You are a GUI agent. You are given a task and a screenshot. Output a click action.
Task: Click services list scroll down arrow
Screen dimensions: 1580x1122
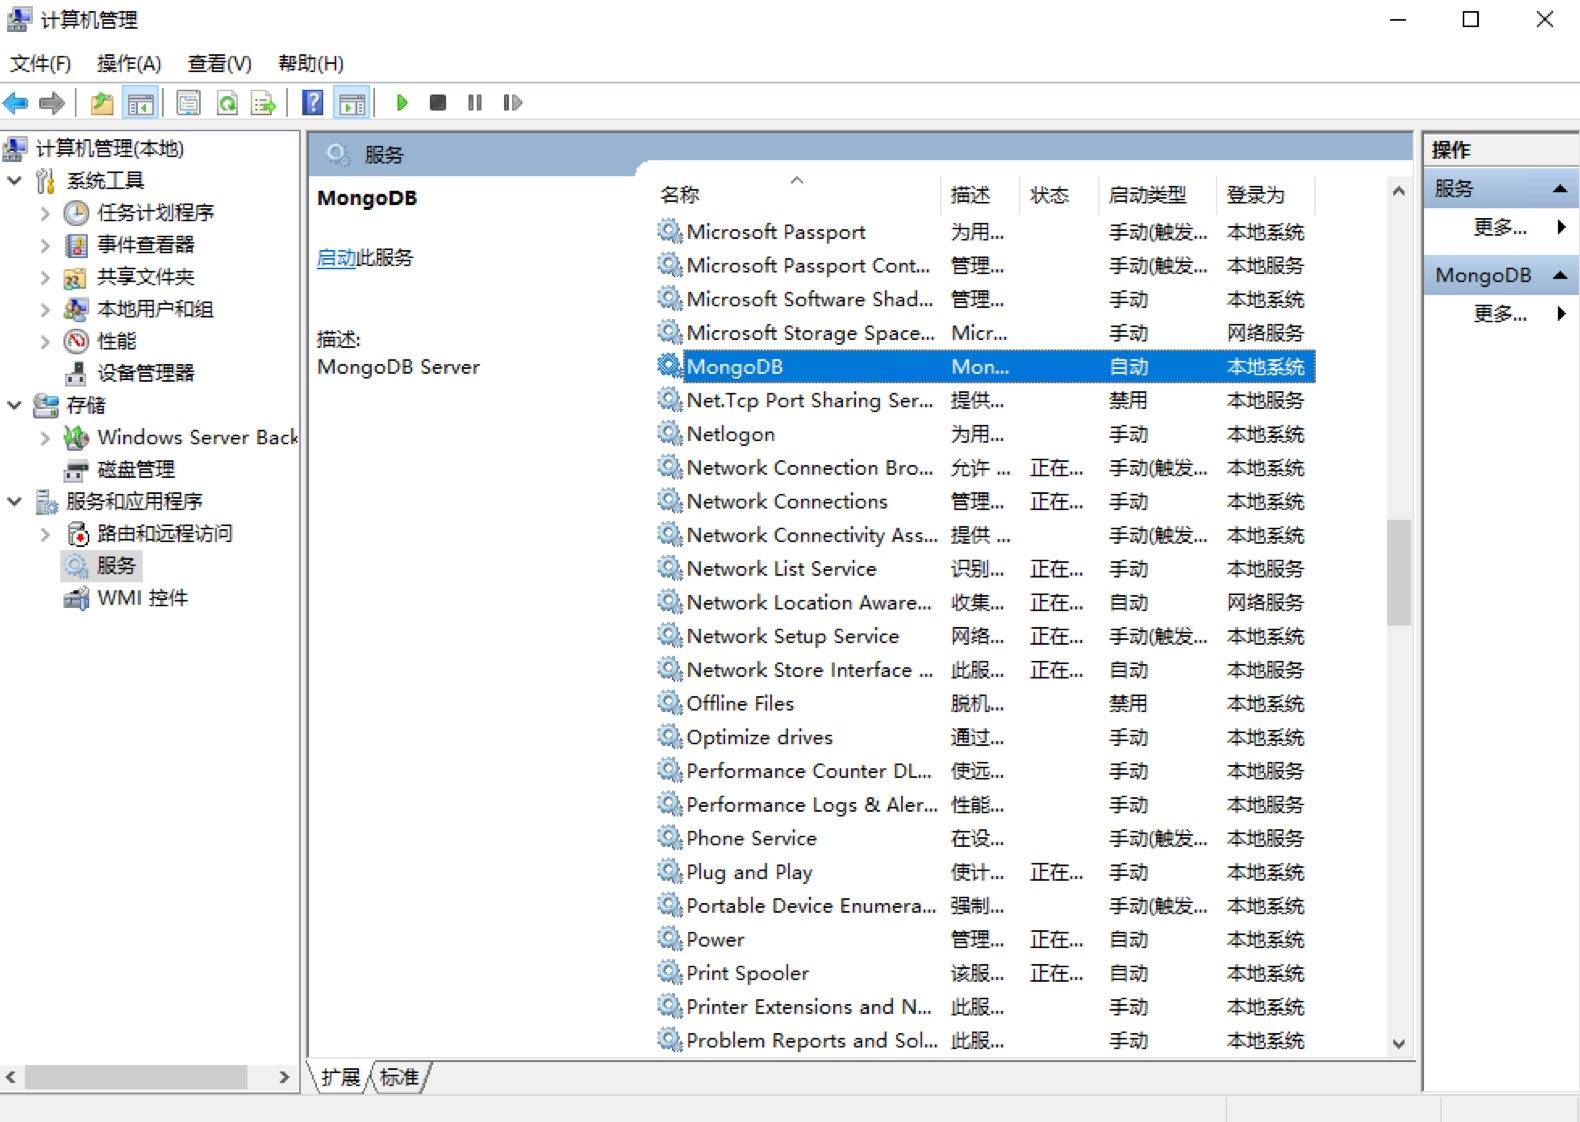coord(1399,1043)
